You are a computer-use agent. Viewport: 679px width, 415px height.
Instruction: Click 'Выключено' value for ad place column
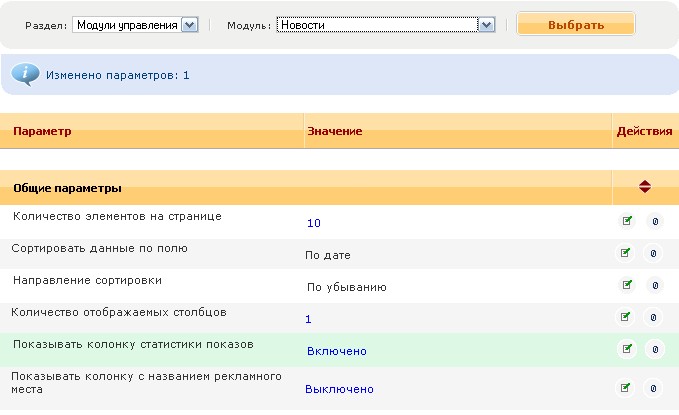tap(339, 389)
